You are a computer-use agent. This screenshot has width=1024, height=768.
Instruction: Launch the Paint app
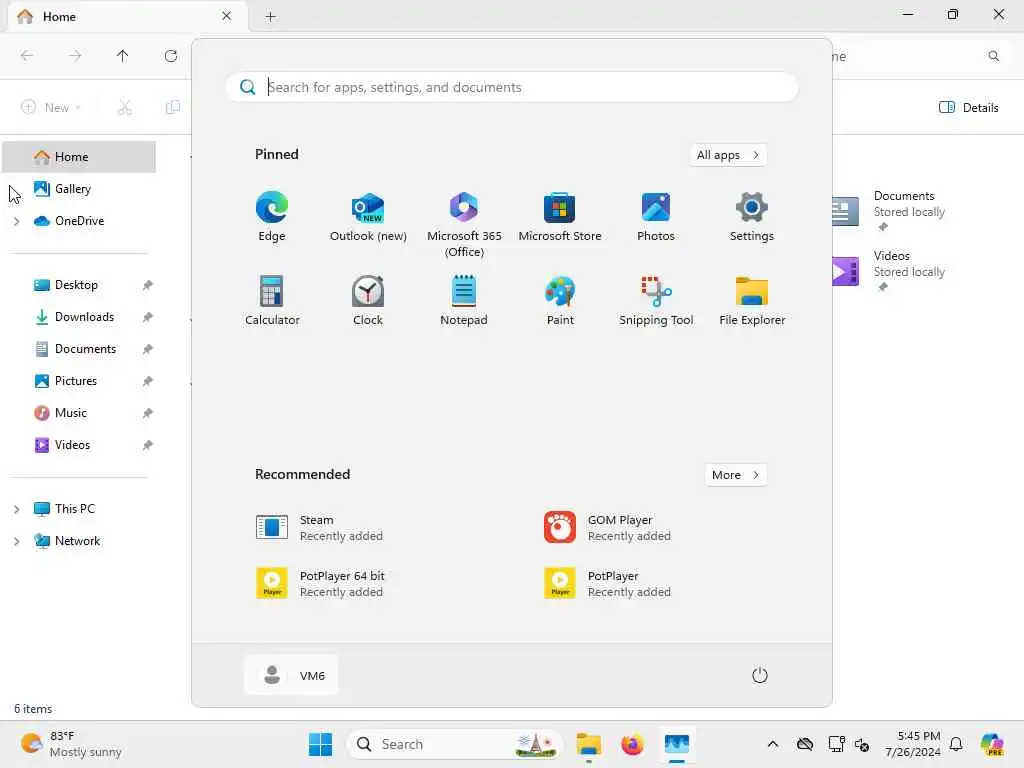tap(560, 300)
